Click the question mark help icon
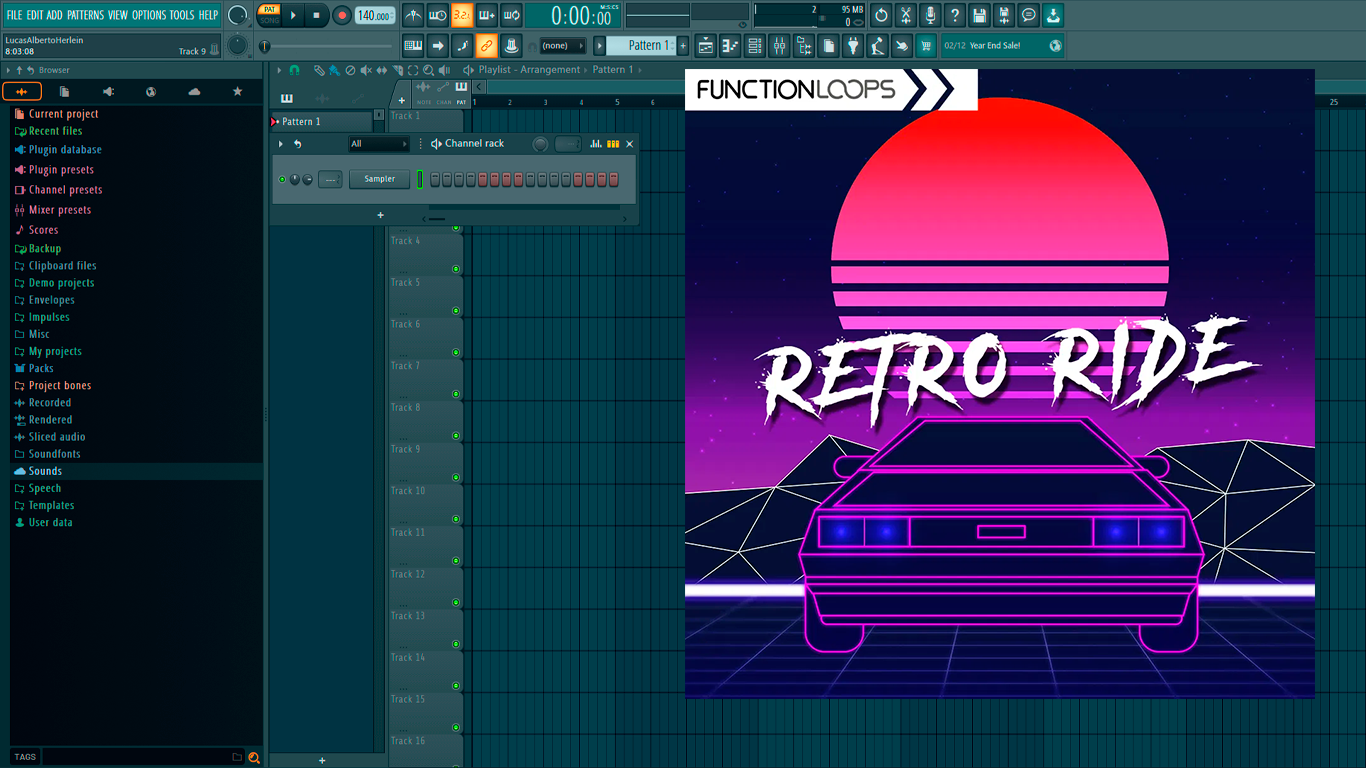Image resolution: width=1366 pixels, height=768 pixels. pos(955,15)
